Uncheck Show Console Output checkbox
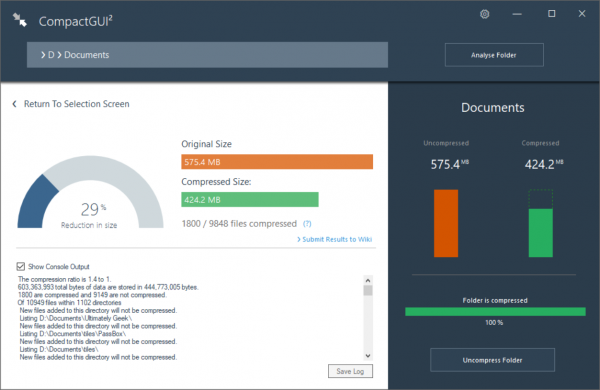Screen dimensions: 600x390 pos(21,266)
